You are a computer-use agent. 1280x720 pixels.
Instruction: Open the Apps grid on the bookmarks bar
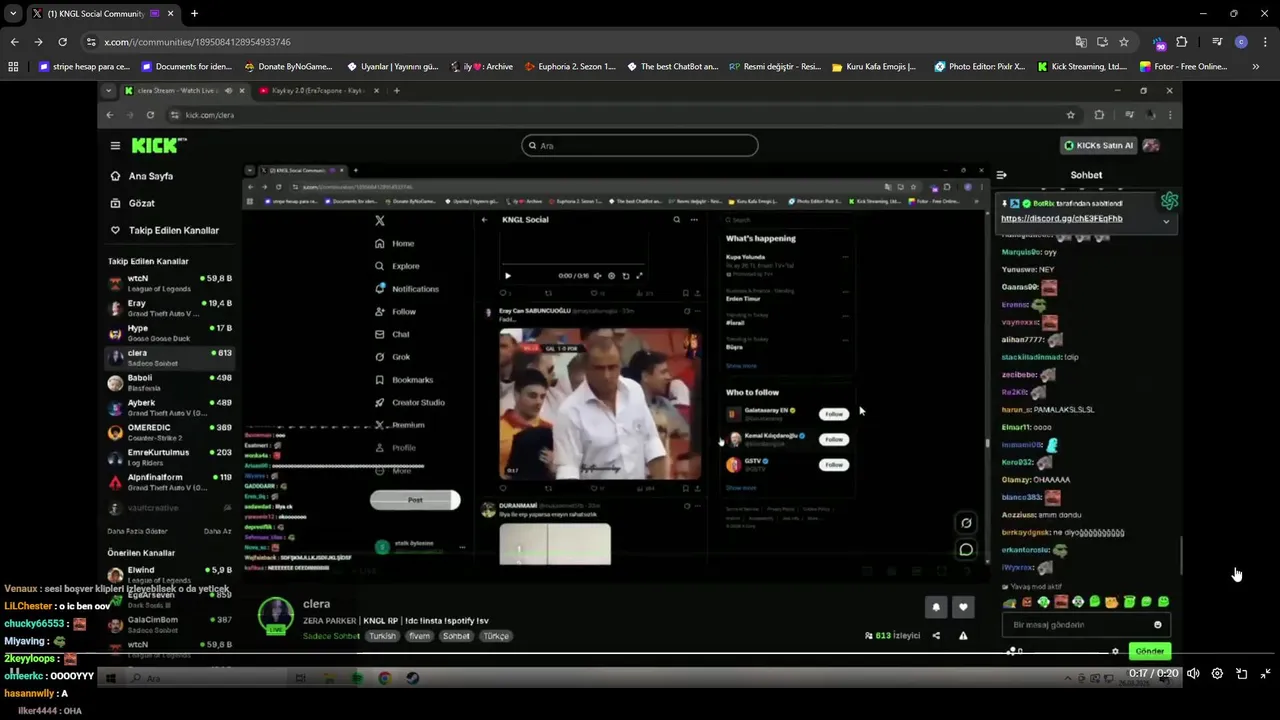13,67
